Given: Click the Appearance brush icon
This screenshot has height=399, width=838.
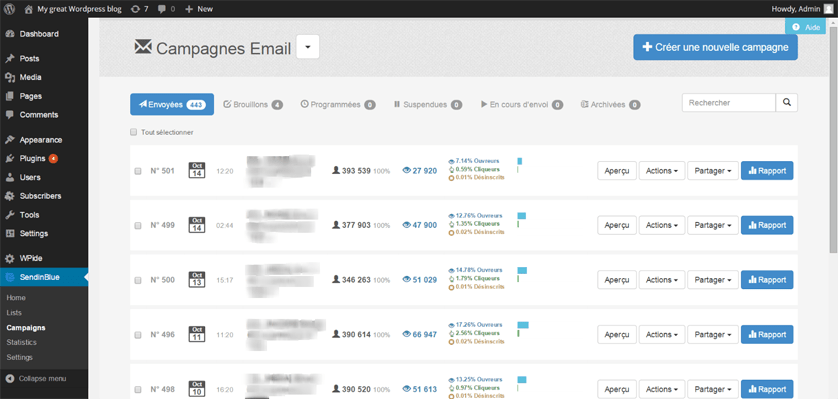Looking at the screenshot, I should click(x=10, y=140).
